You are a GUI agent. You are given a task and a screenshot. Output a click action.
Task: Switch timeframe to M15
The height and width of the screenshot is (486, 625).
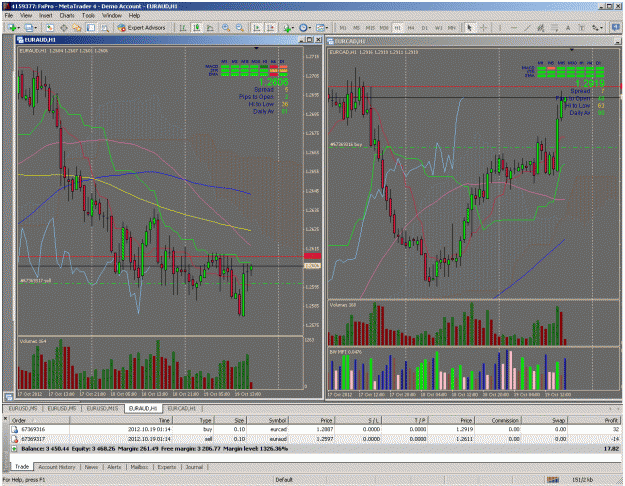370,28
